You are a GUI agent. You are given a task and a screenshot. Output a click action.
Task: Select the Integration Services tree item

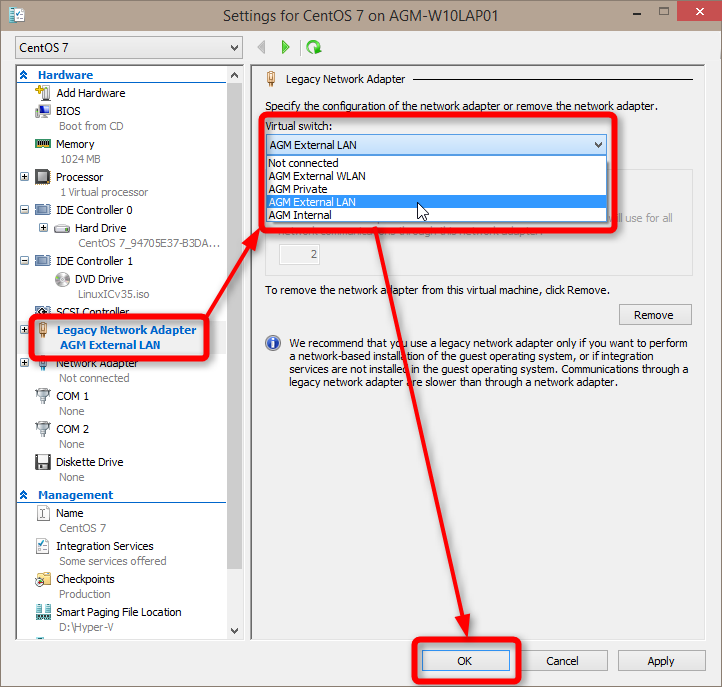(x=105, y=546)
